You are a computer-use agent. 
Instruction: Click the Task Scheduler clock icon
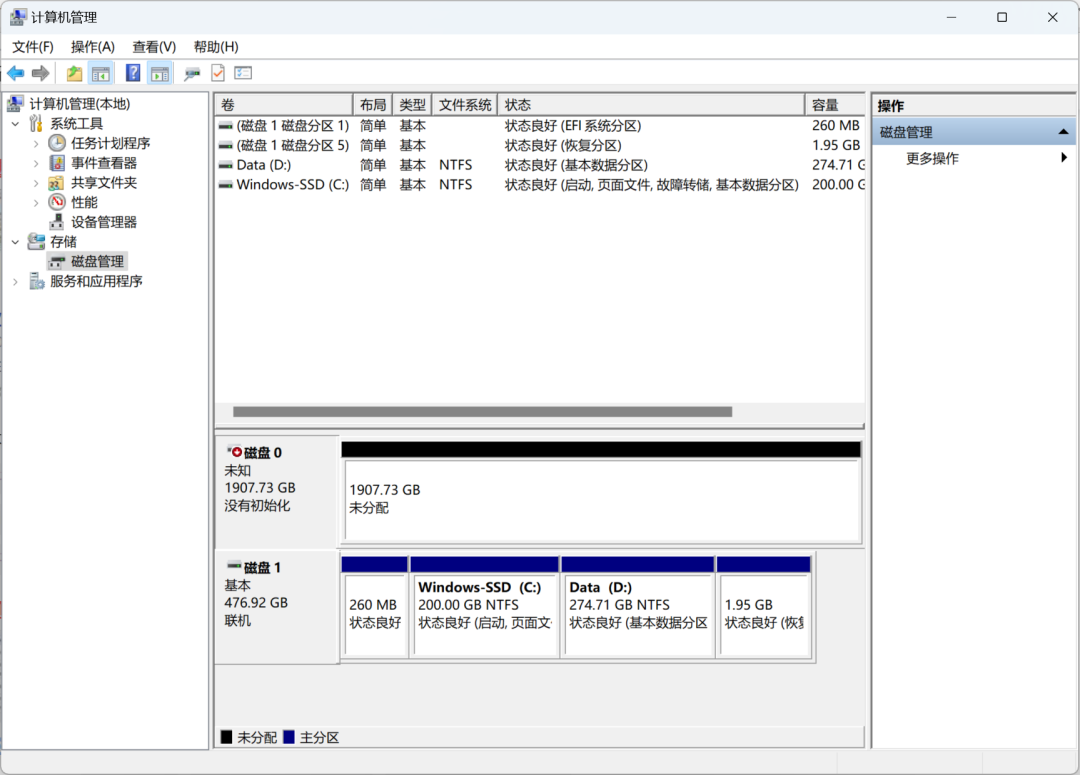tap(57, 143)
